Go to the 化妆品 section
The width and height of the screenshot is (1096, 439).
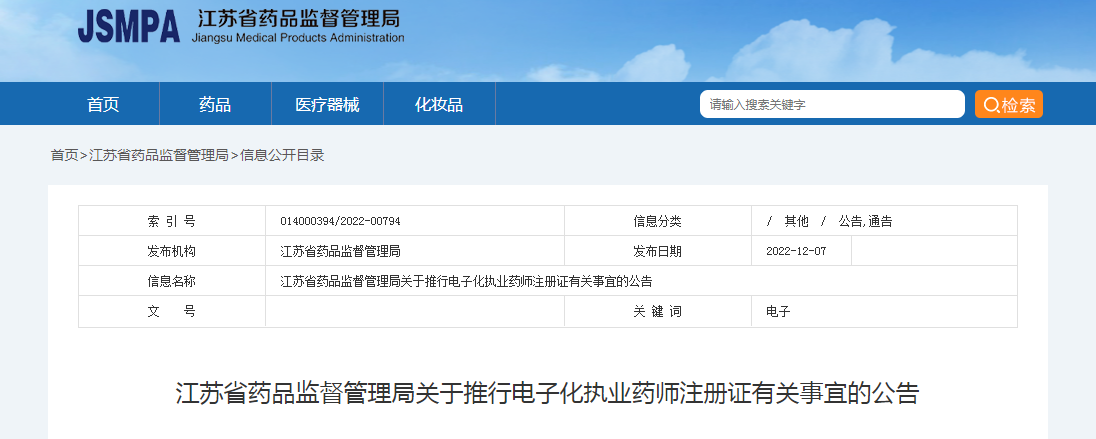click(x=439, y=105)
